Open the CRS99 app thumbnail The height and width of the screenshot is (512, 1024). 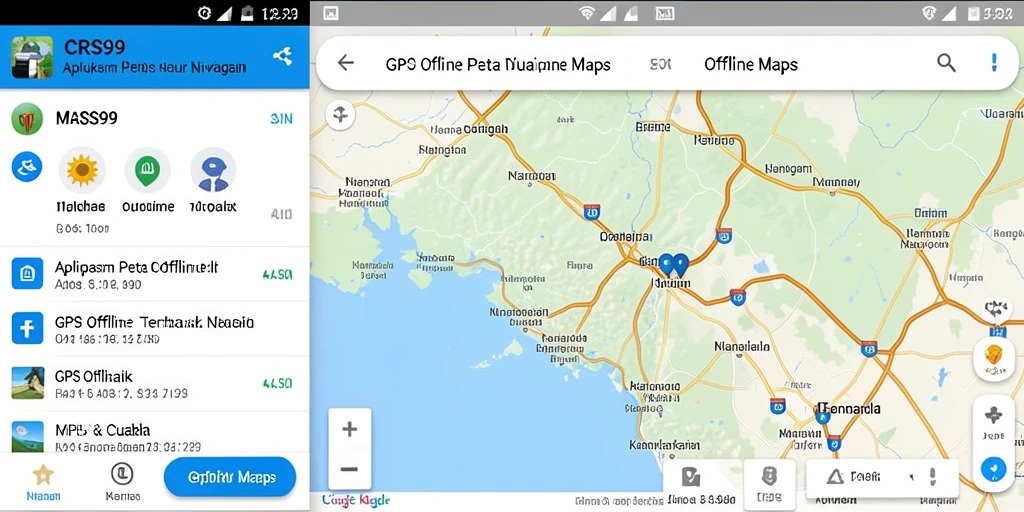coord(32,57)
